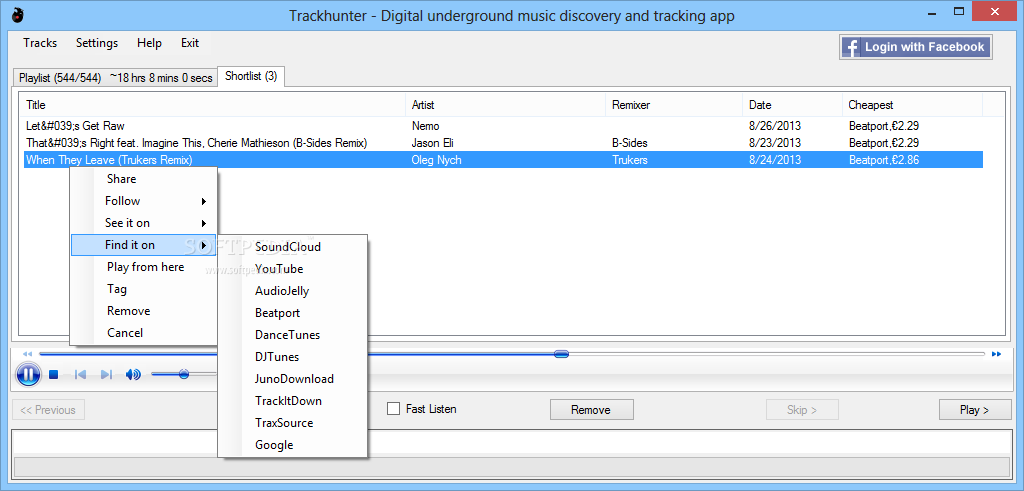Expand the Follow submenu arrow
Viewport: 1024px width, 491px height.
click(204, 201)
